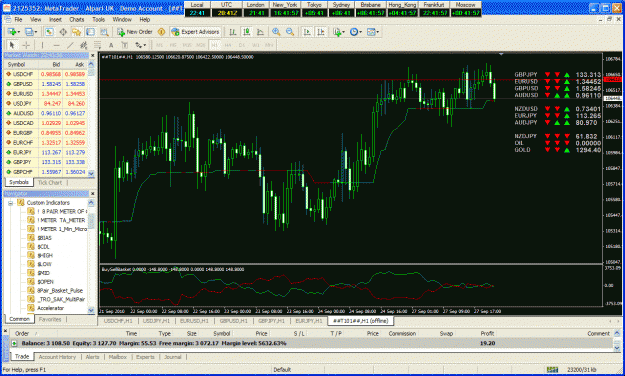Switch to the Favorites tab in Navigator

50,319
